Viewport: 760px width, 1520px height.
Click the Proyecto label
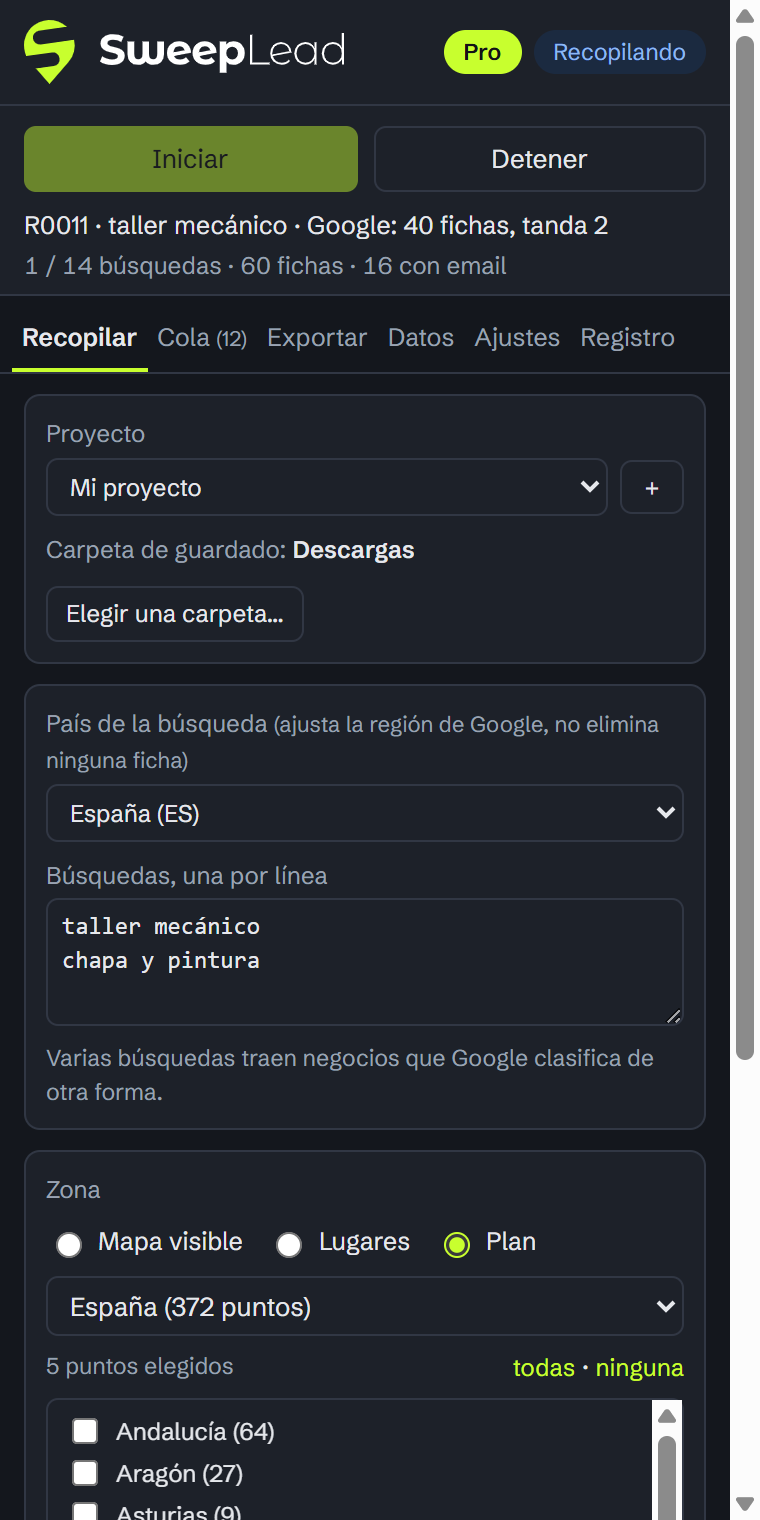(96, 434)
